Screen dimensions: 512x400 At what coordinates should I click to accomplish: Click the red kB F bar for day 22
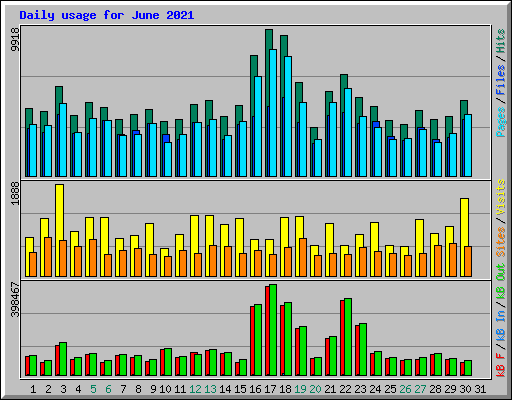coord(342,338)
